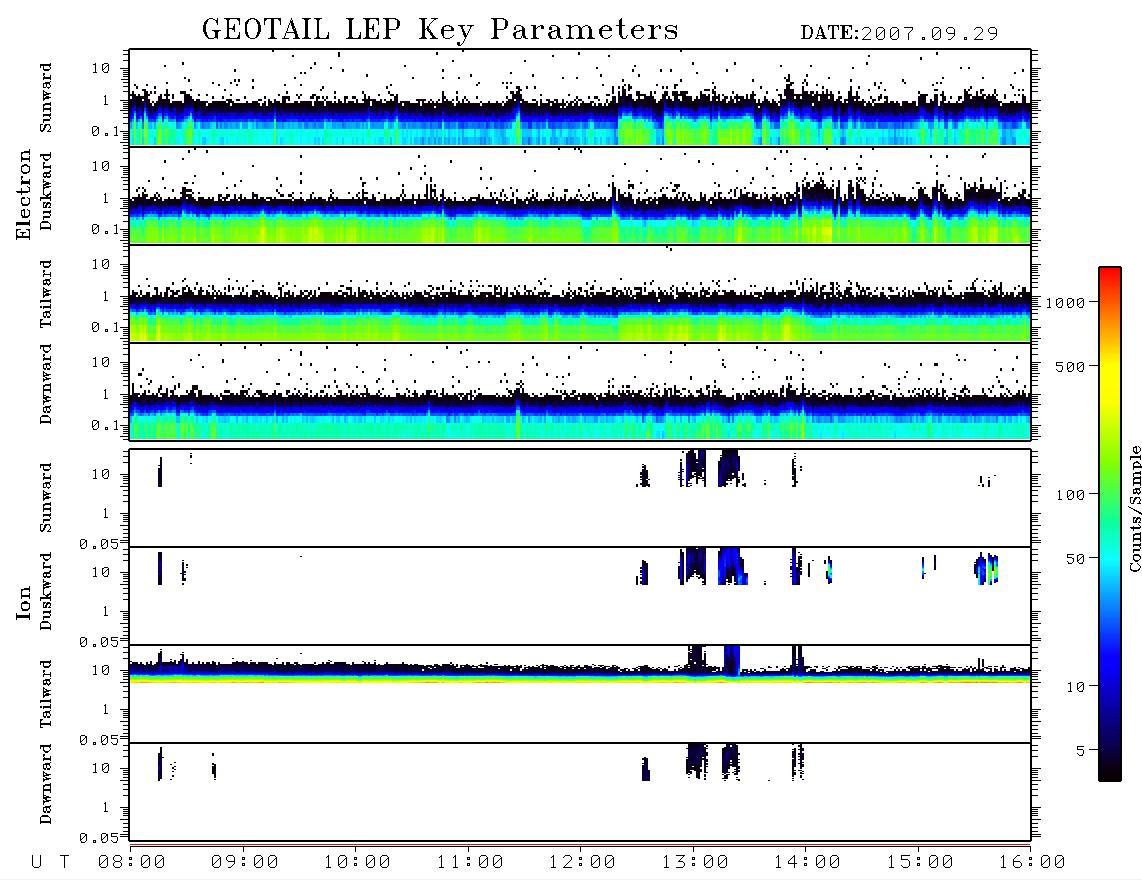This screenshot has height=880, width=1142.
Task: Select the 100 color bar tick label
Action: tap(1071, 495)
